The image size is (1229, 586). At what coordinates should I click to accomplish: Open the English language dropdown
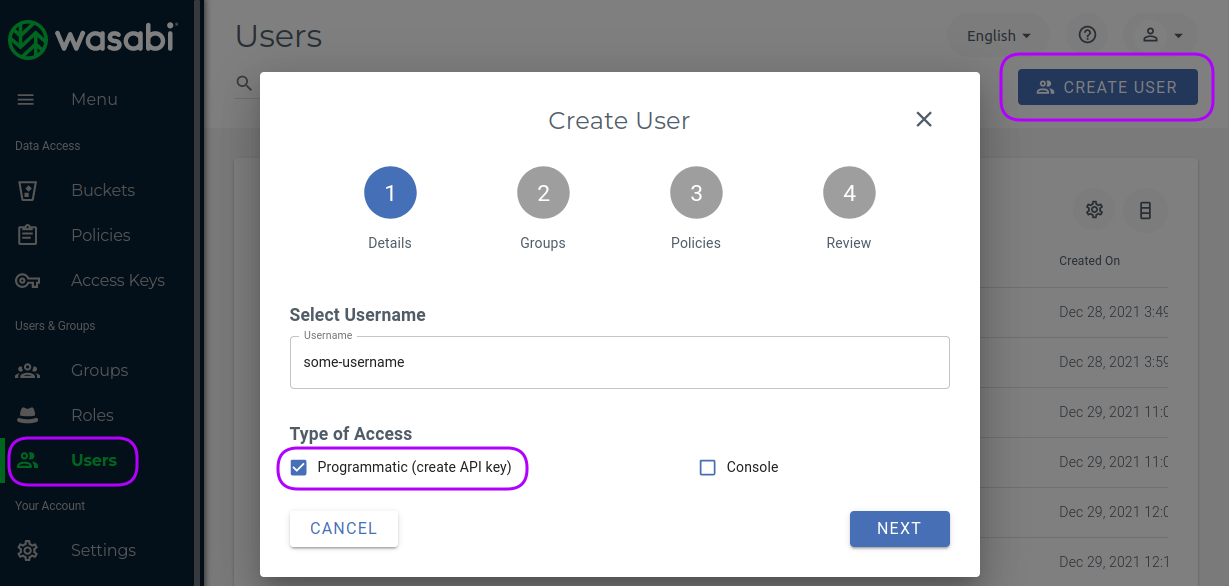997,34
